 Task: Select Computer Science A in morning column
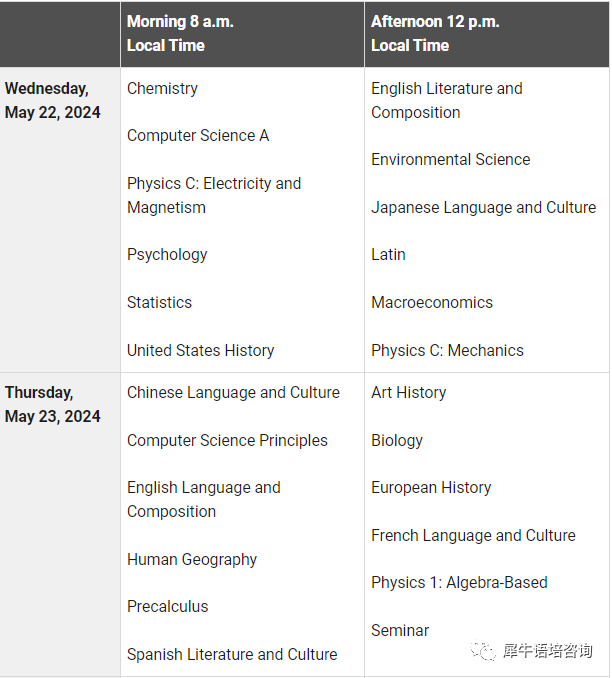198,136
